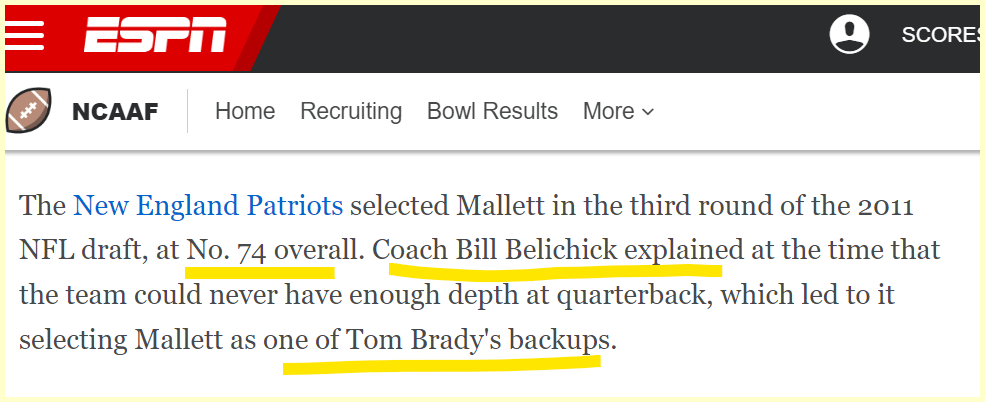The image size is (985, 402).
Task: Click the chevron beside More
Action: [x=648, y=112]
